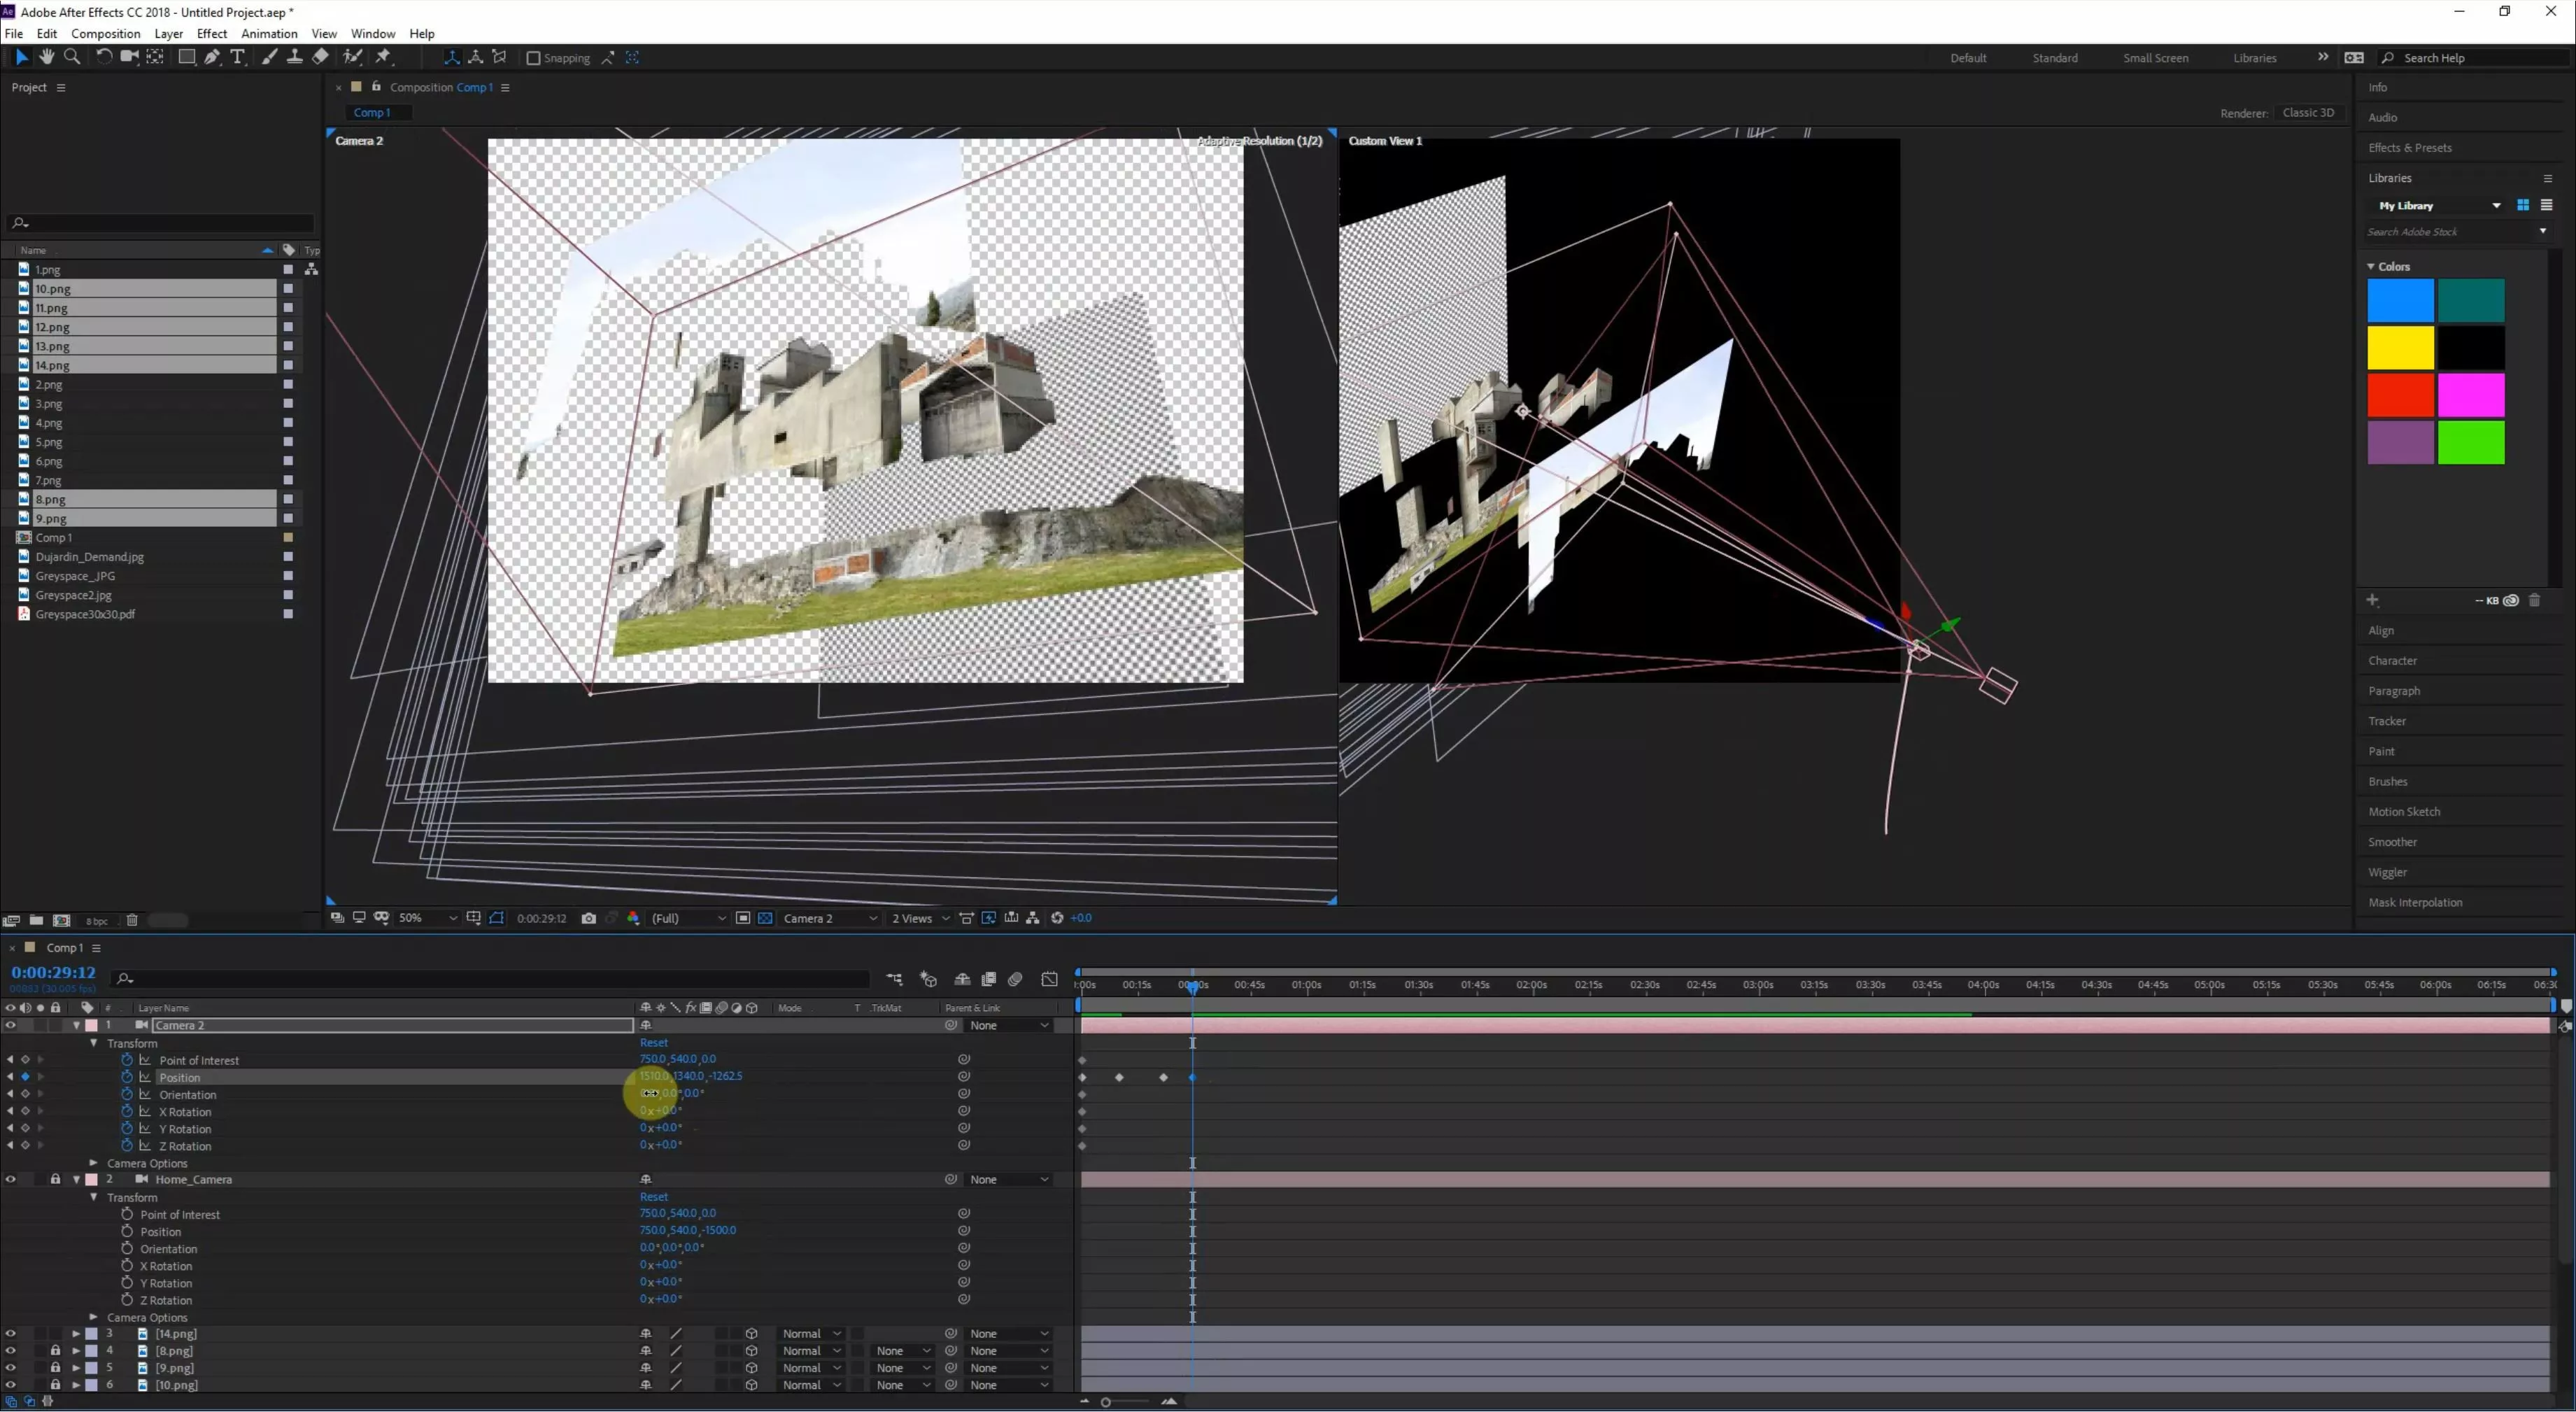Pick the yellow library color swatch
2576x1412 pixels.
2400,348
